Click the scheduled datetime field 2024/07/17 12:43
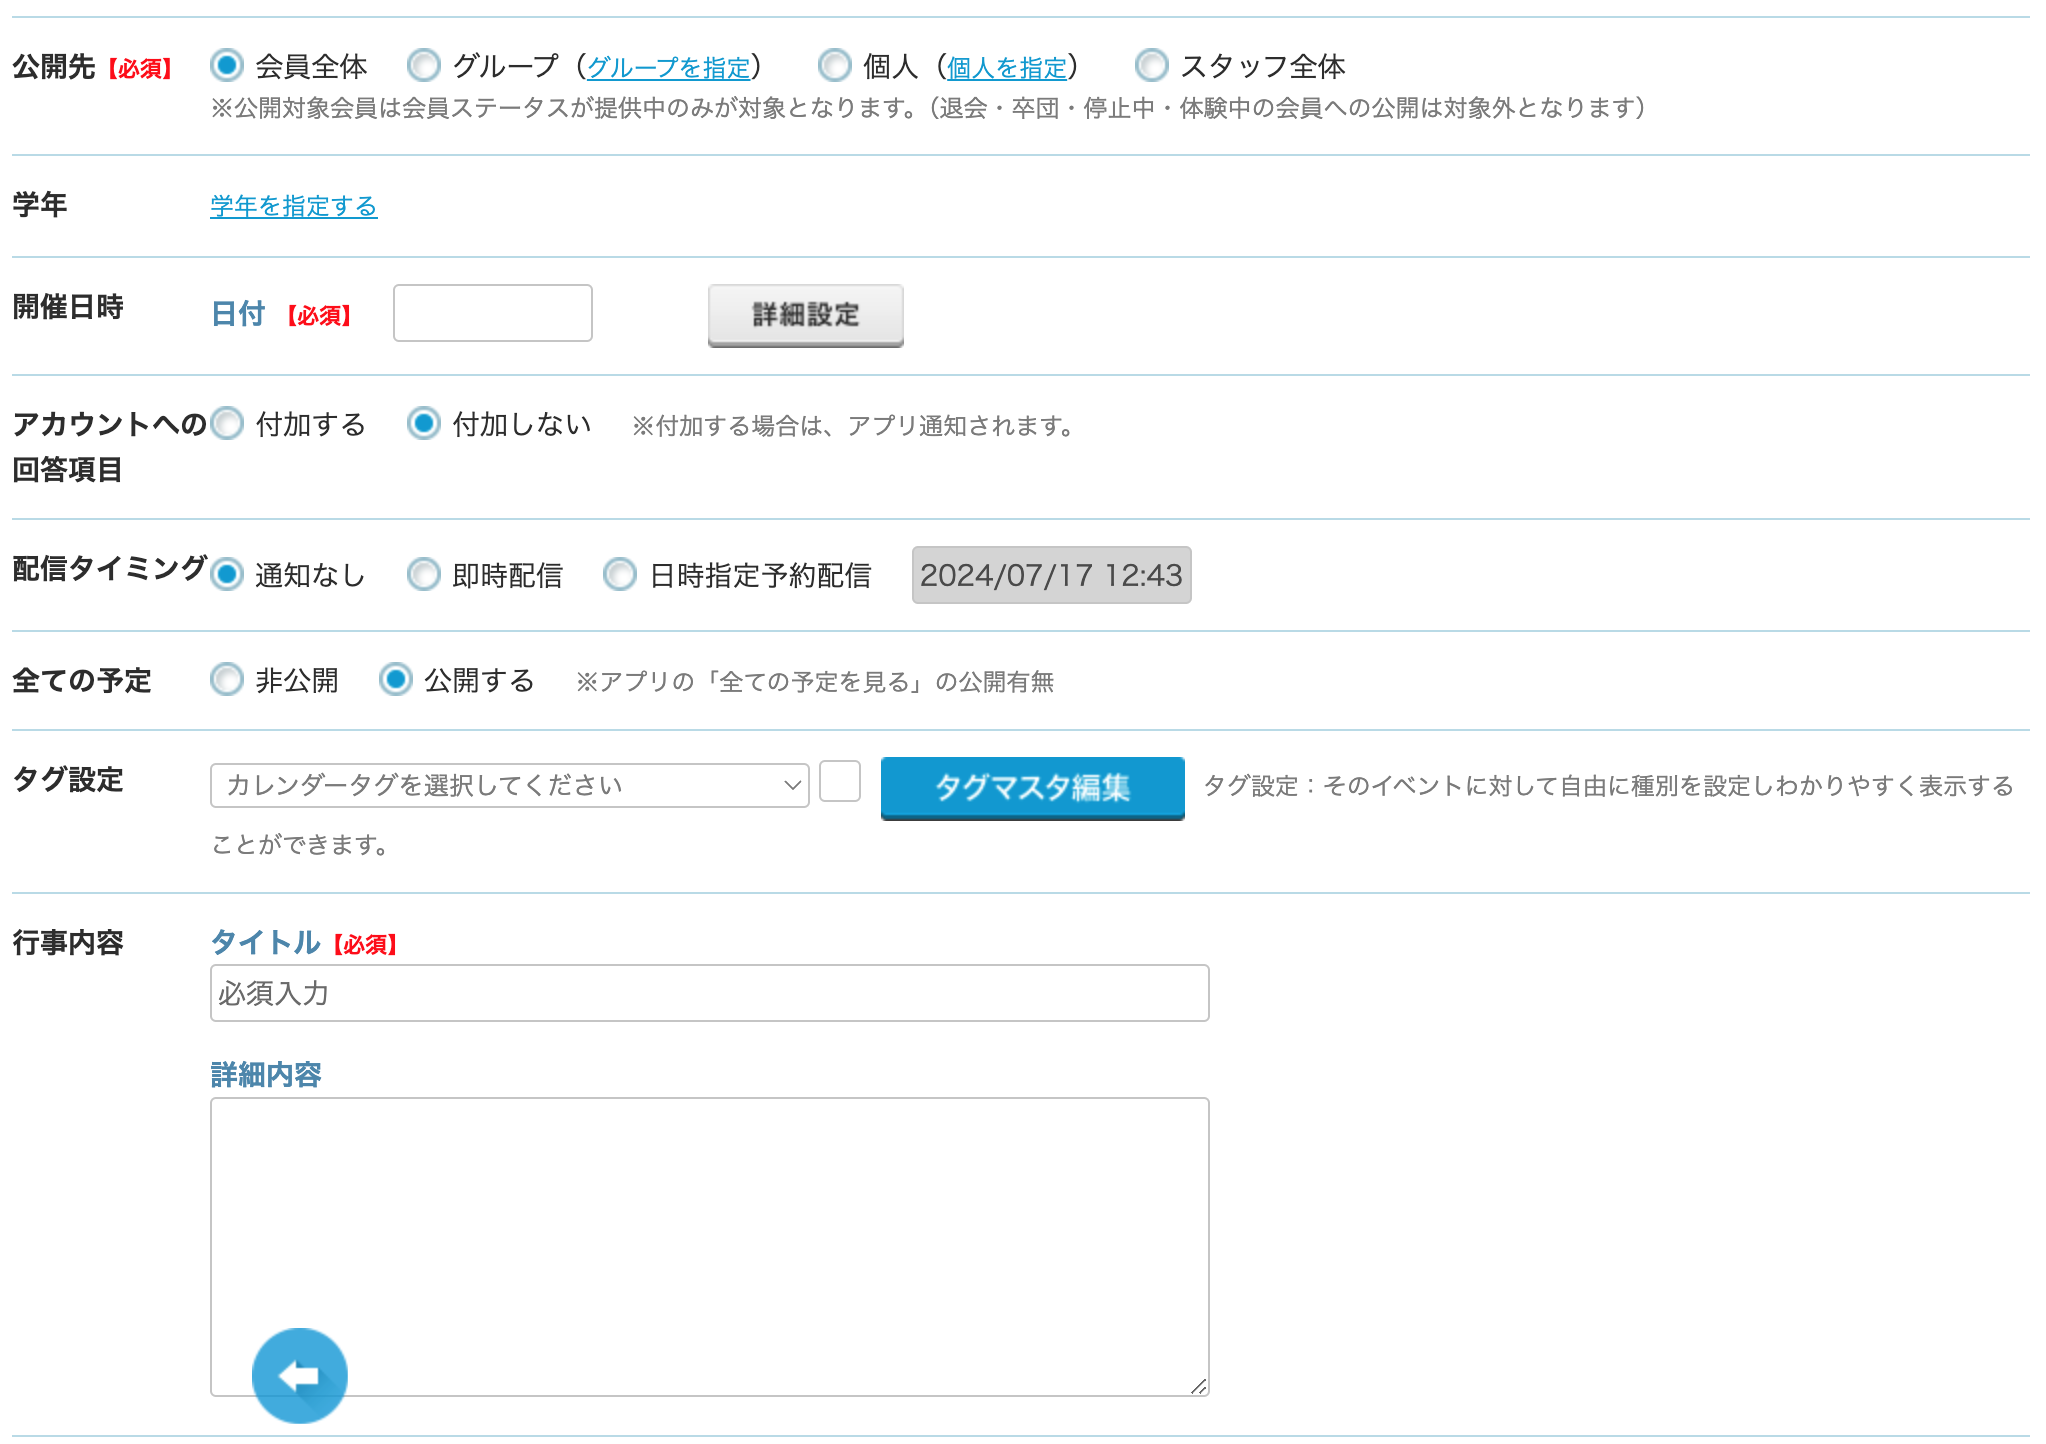Screen dimensions: 2046x1444 coord(1052,575)
